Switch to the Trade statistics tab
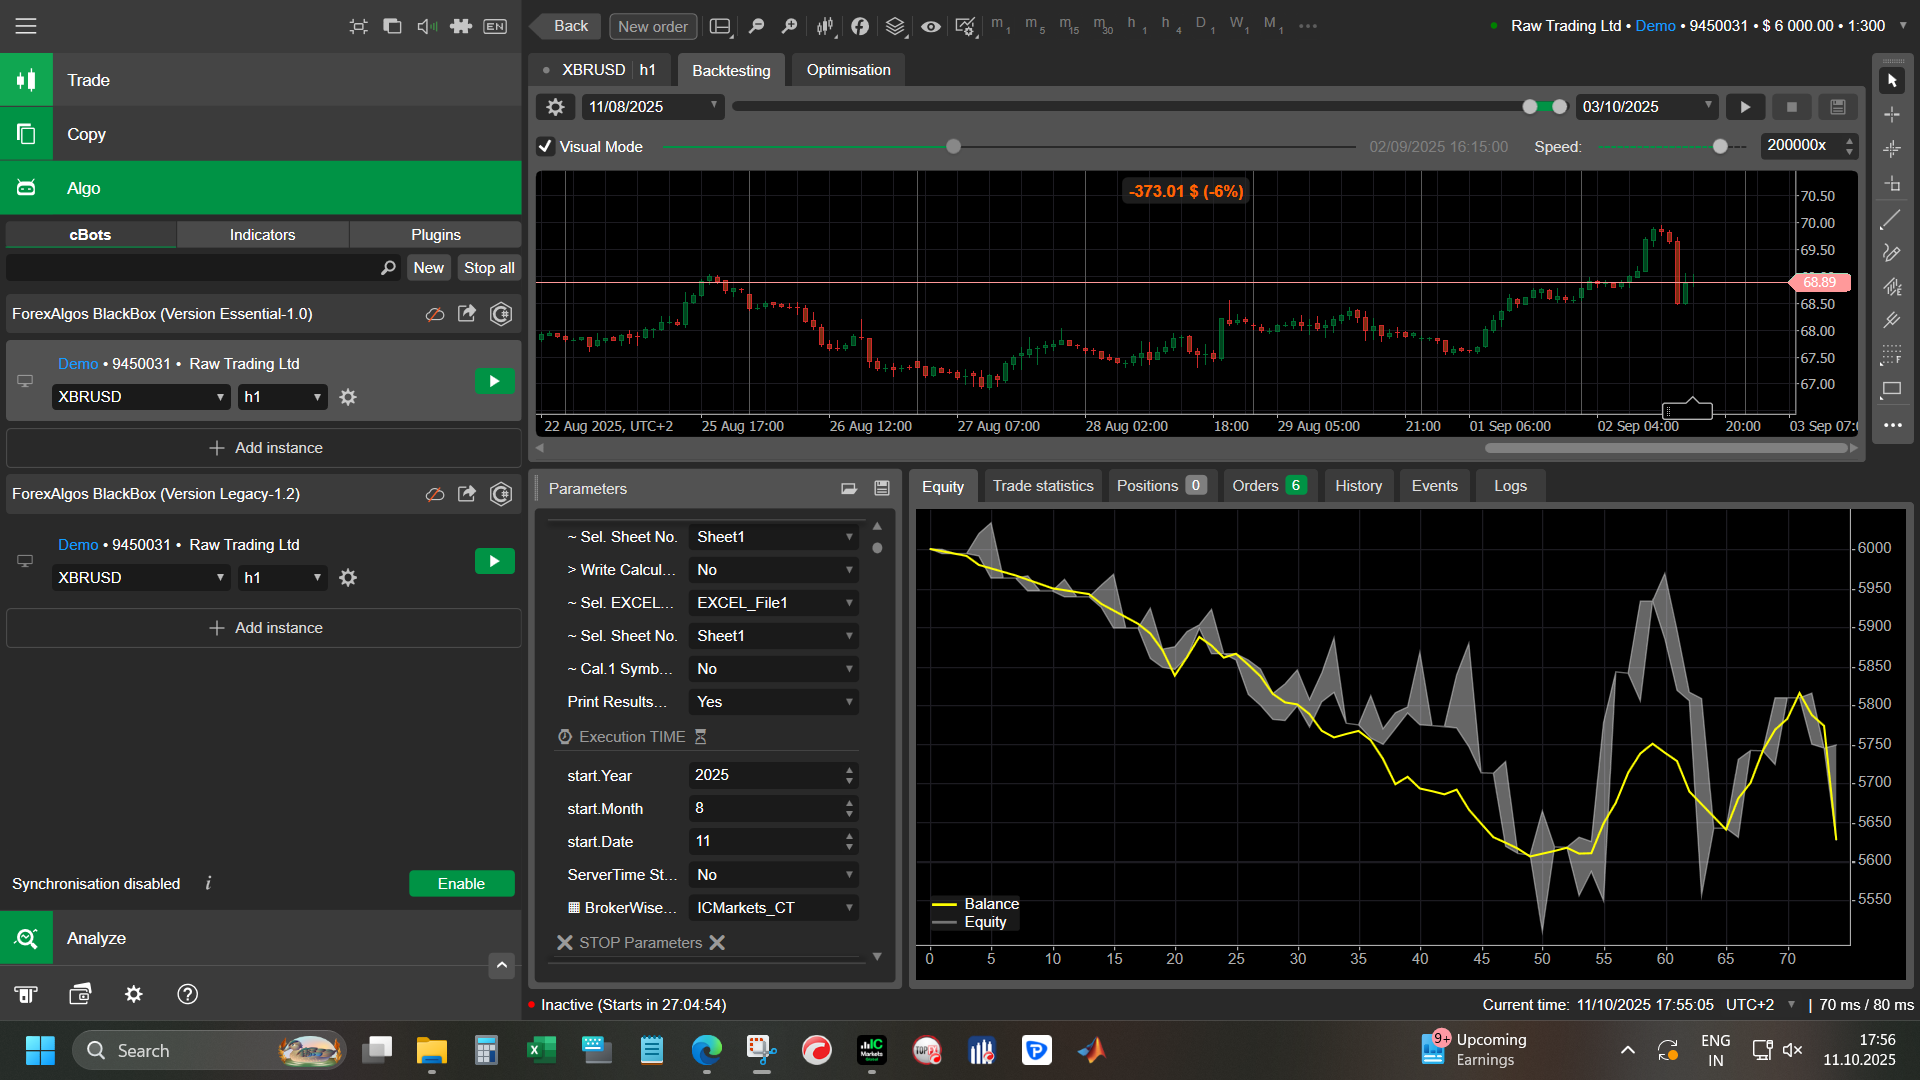This screenshot has width=1920, height=1080. [x=1042, y=486]
